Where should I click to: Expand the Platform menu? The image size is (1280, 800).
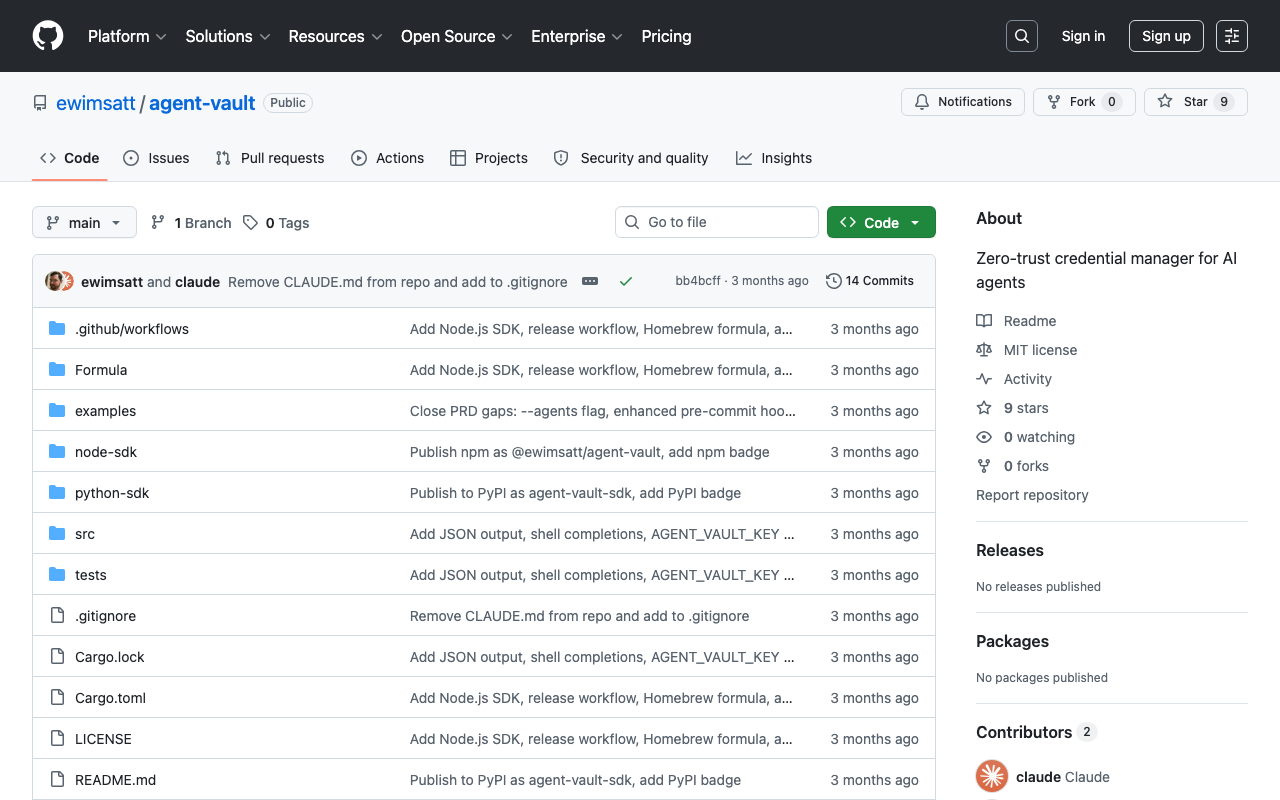tap(127, 36)
